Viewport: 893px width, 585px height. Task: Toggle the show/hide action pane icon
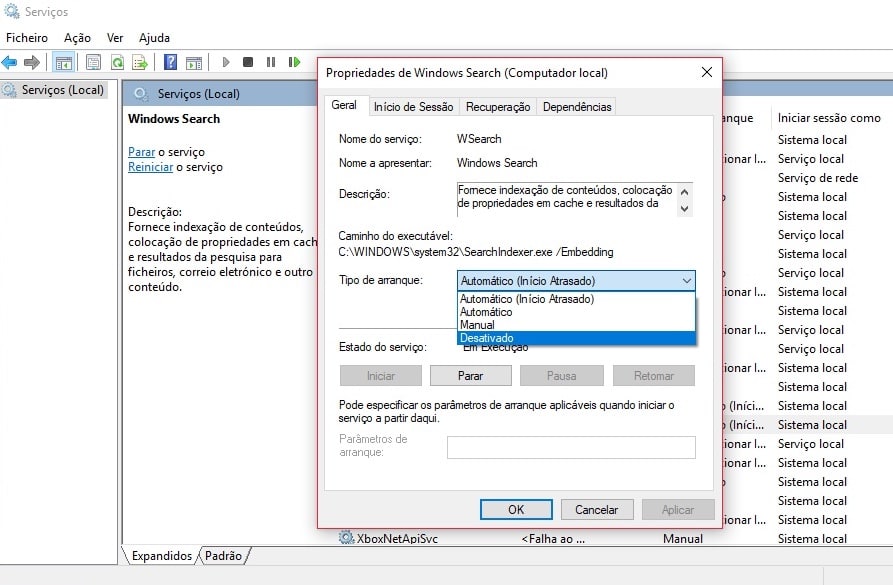pyautogui.click(x=194, y=62)
